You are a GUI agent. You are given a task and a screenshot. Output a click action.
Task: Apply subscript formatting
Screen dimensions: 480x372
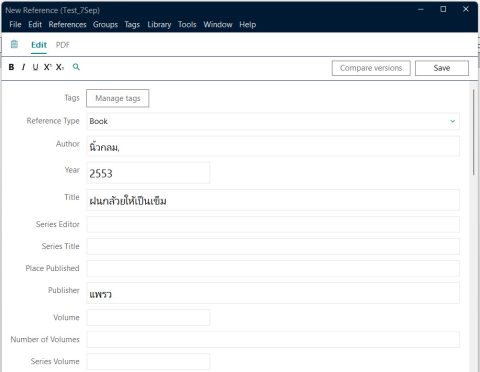tap(60, 67)
